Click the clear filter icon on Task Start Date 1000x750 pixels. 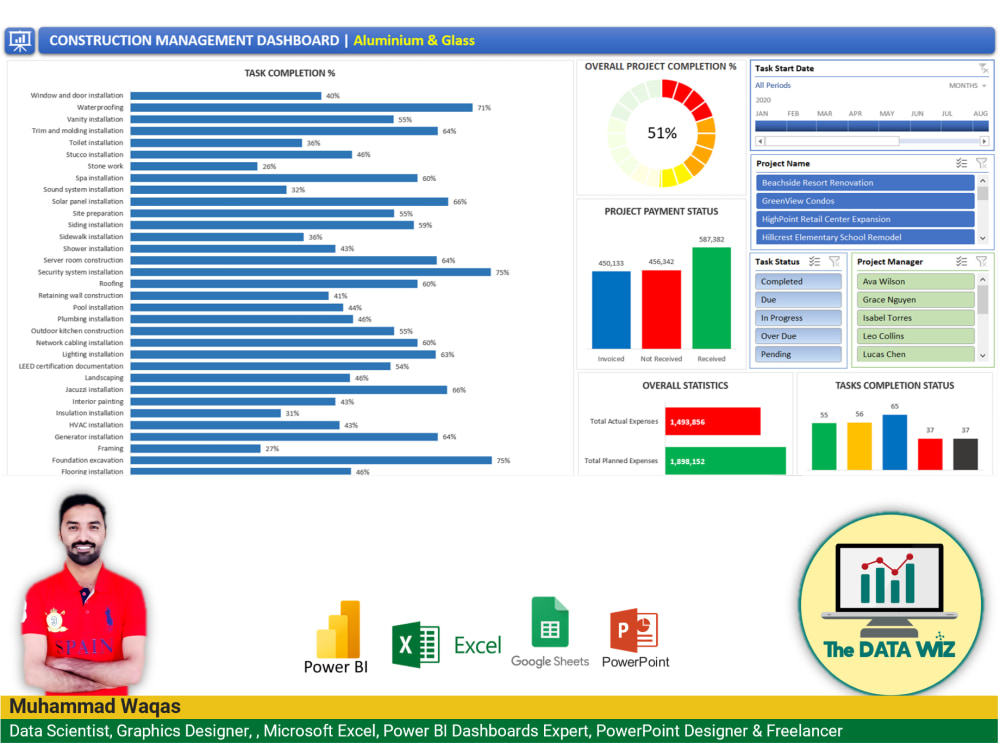[983, 69]
